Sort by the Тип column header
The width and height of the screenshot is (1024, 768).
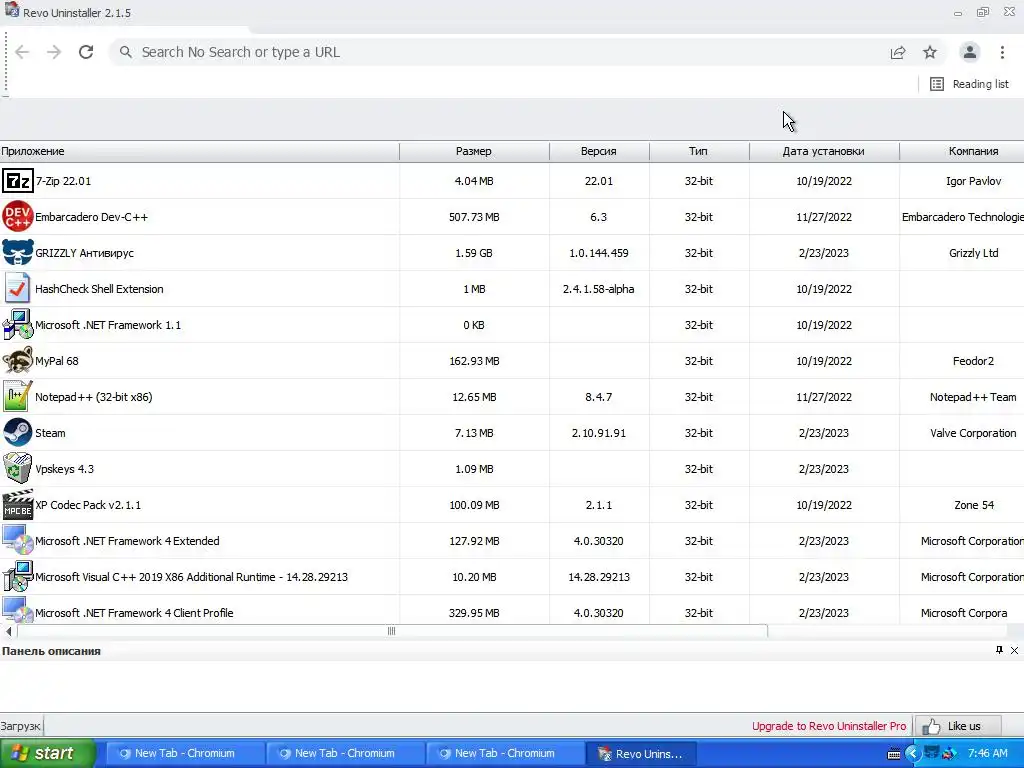(x=699, y=151)
